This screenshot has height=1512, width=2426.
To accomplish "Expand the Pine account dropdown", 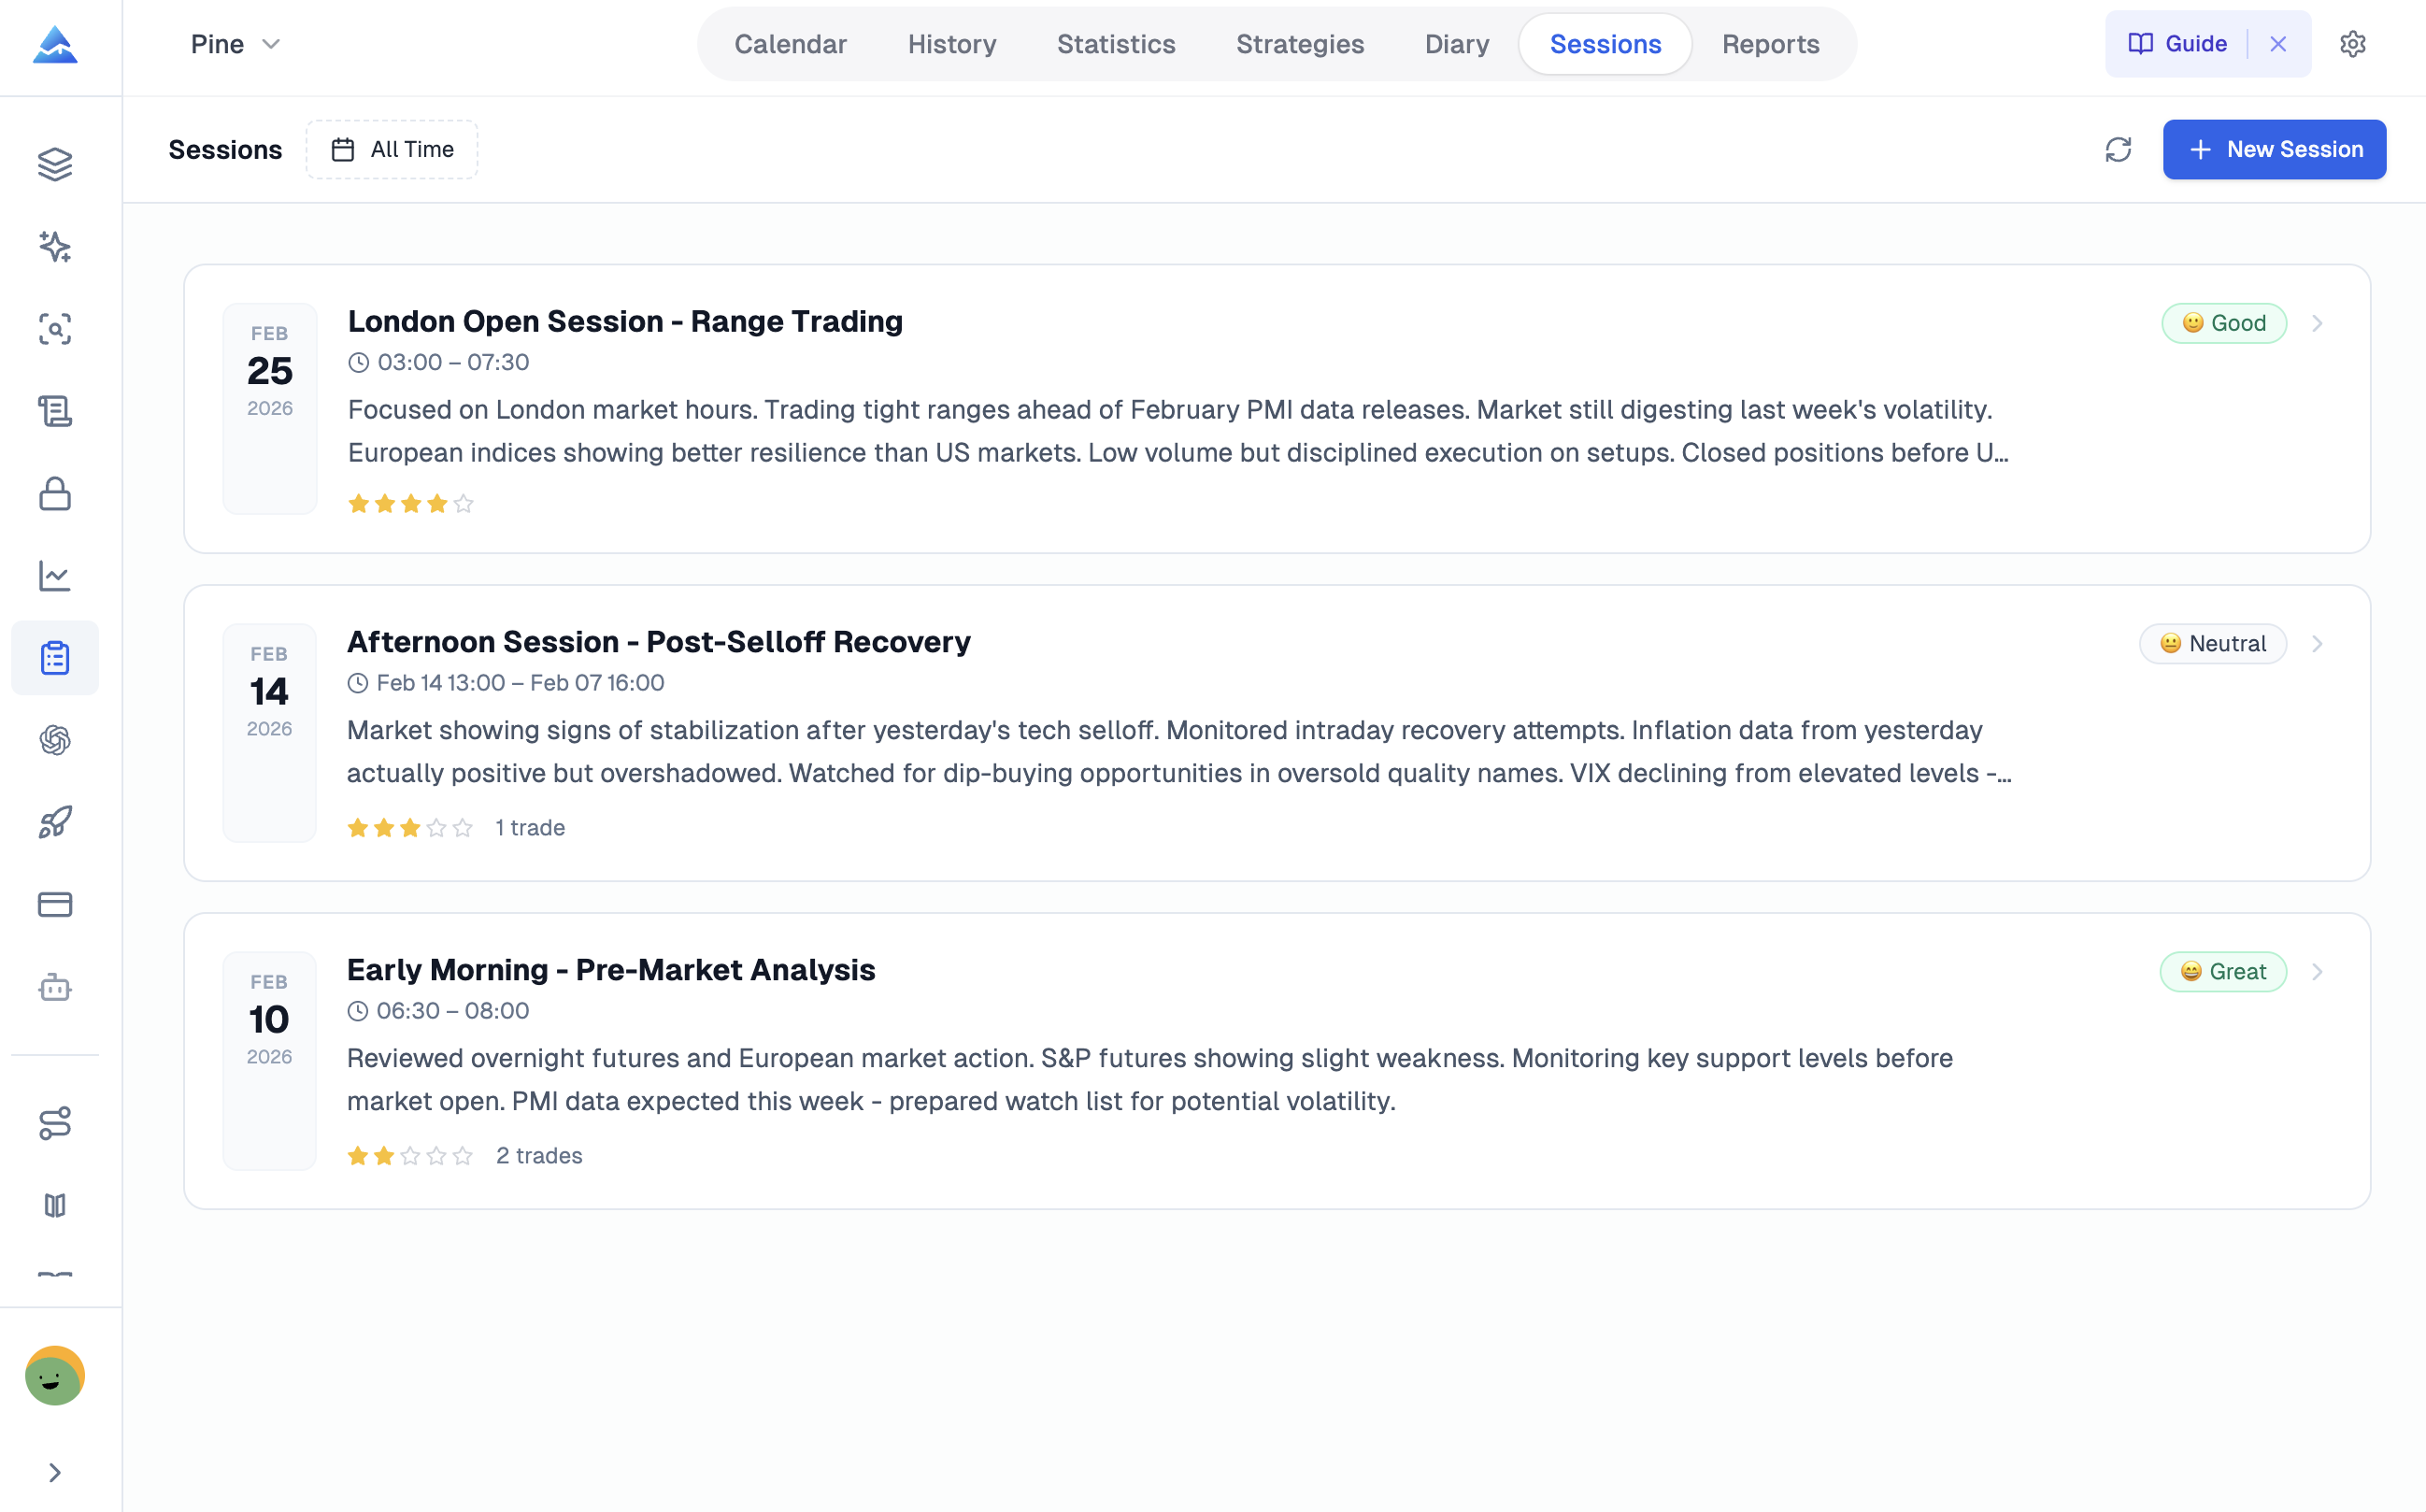I will coord(236,44).
